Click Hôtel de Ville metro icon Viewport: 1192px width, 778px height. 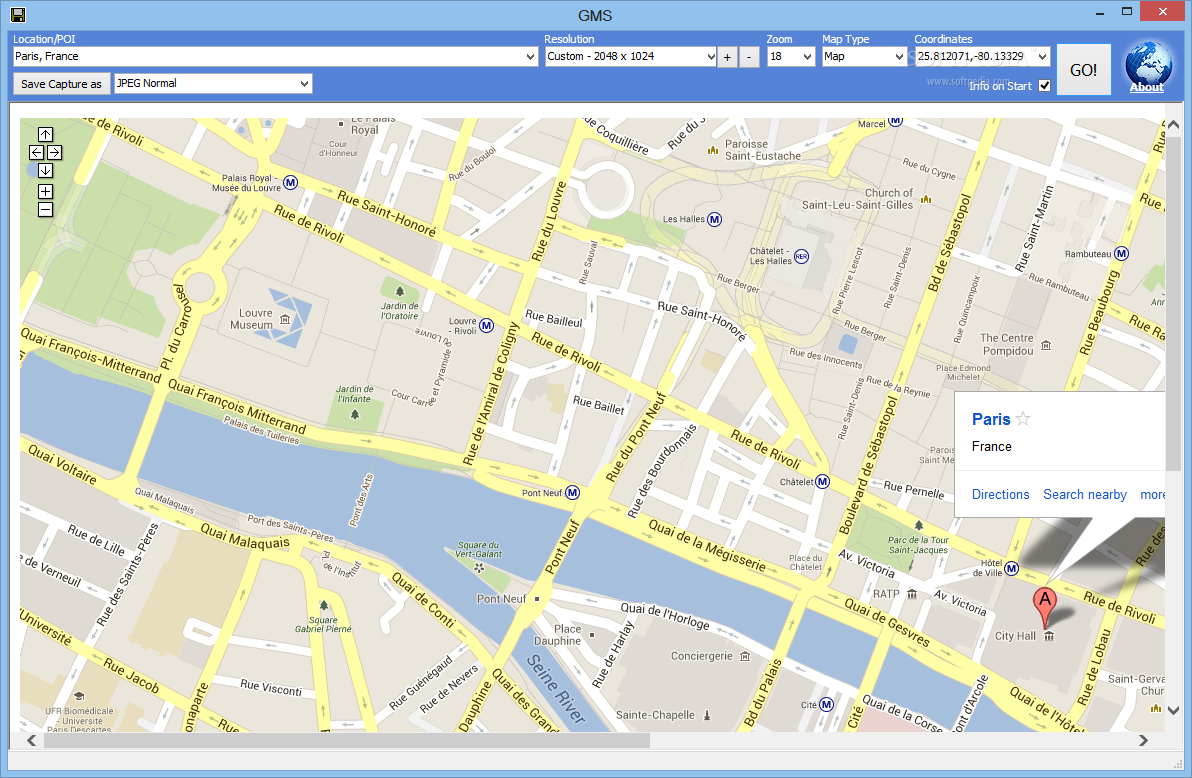pos(1011,568)
